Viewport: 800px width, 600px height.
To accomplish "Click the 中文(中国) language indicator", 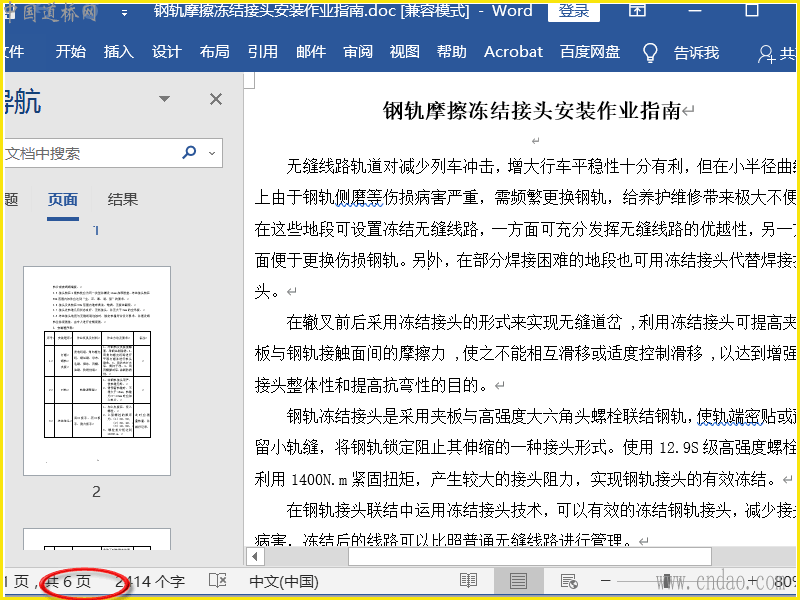I will (x=283, y=581).
